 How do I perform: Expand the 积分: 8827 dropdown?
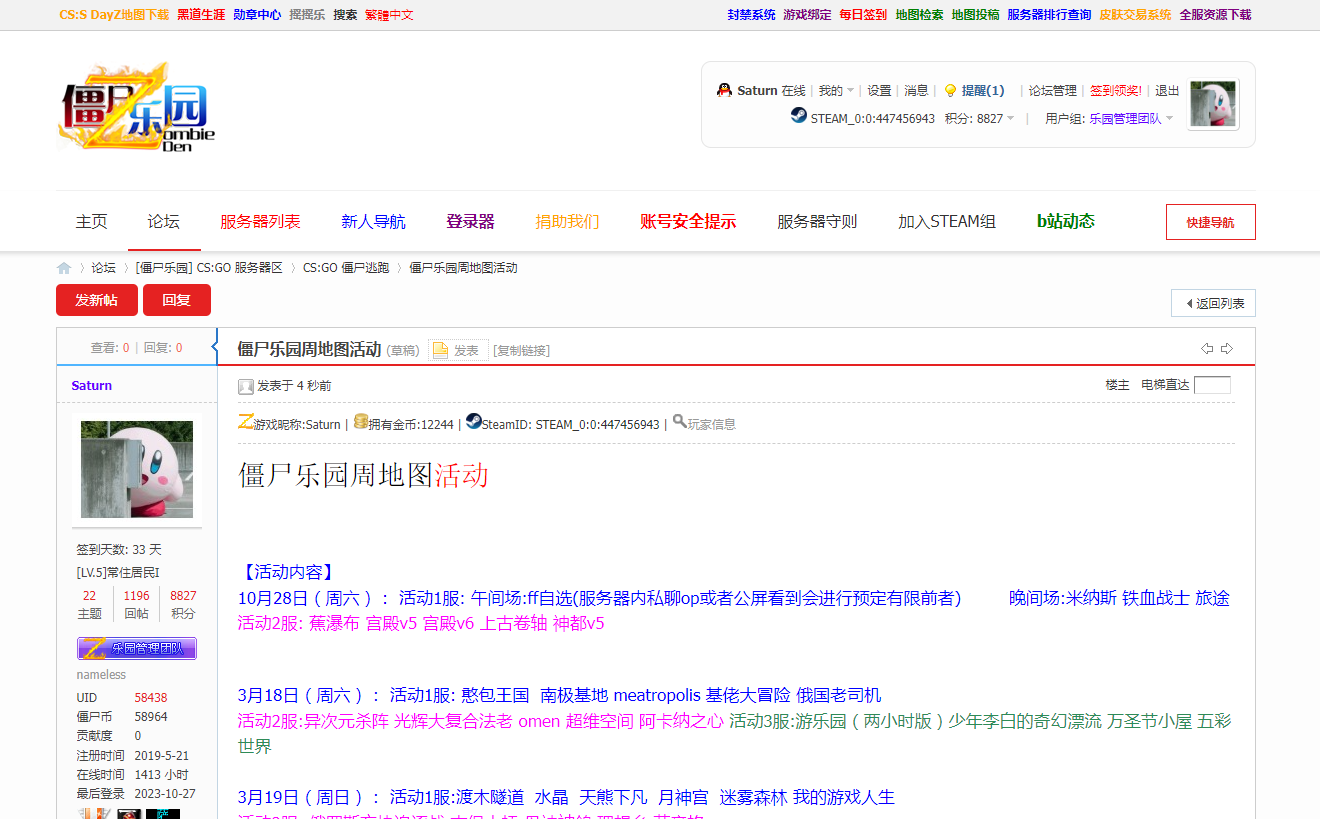(979, 118)
